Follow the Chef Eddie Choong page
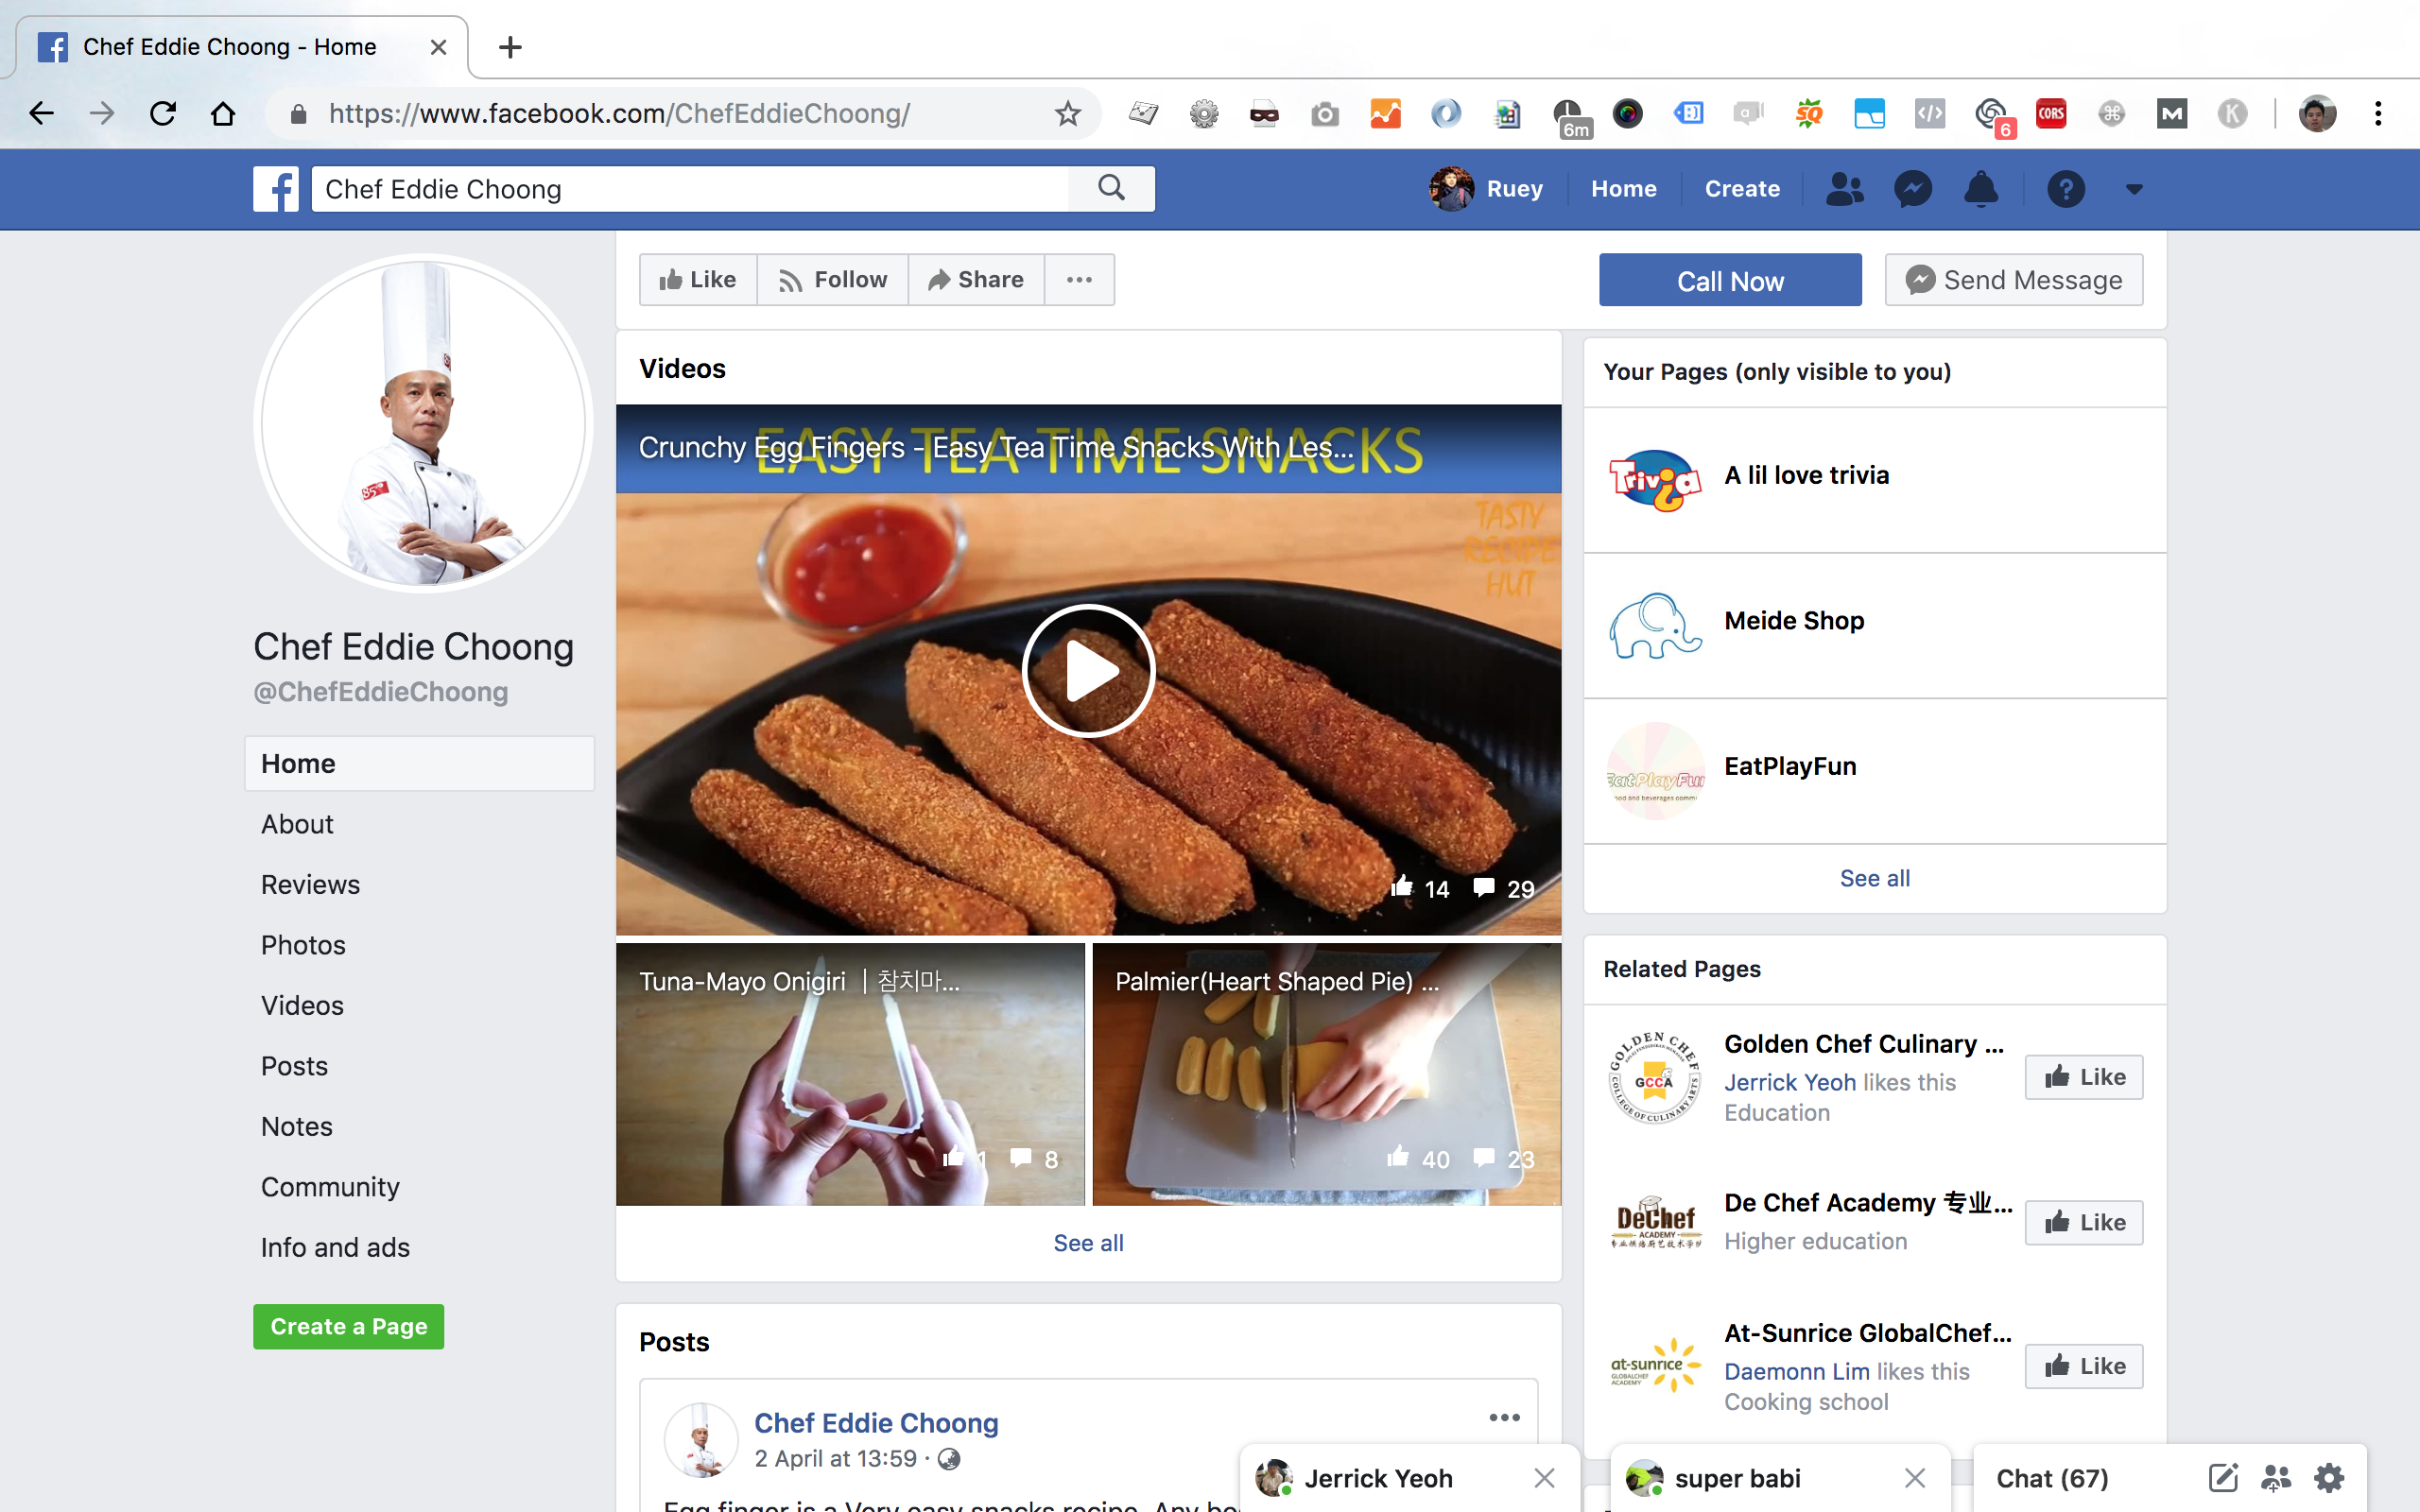 [x=832, y=280]
